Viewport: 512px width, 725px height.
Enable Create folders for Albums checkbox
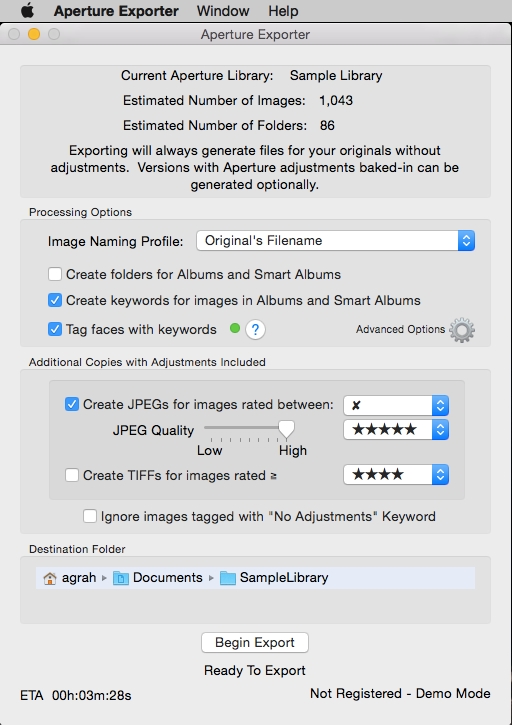pyautogui.click(x=55, y=274)
